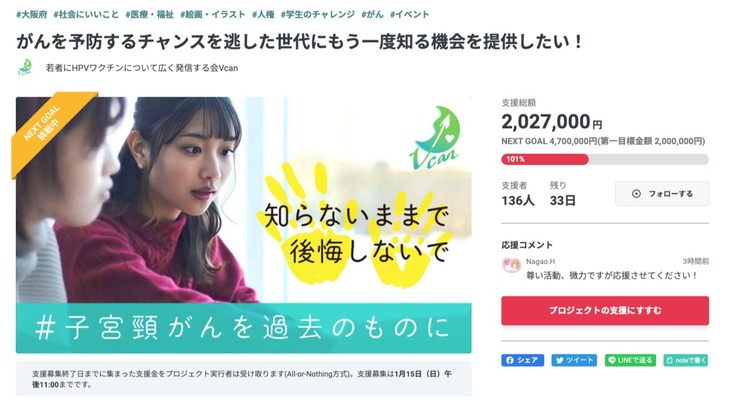
Task: Send the project via LINE
Action: point(630,360)
